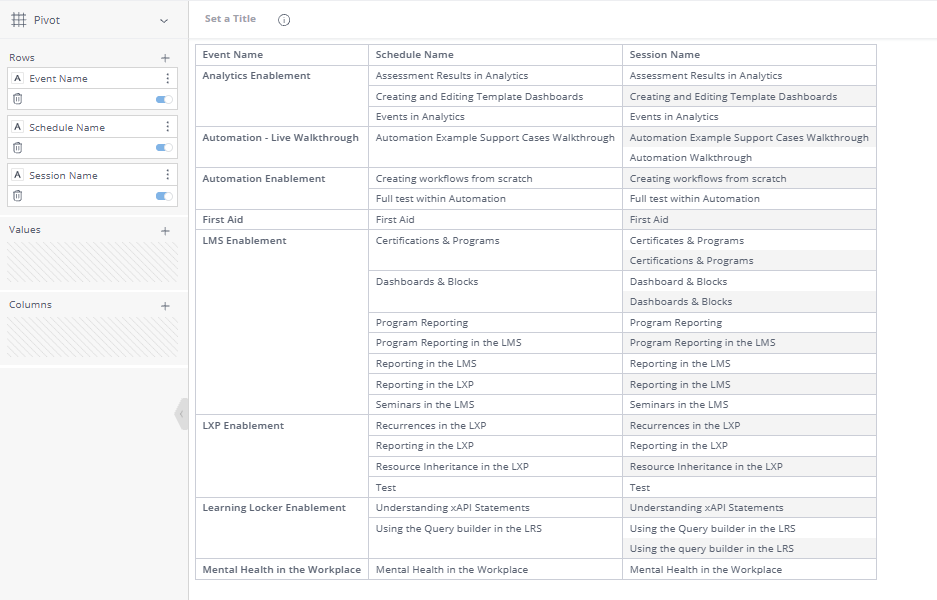
Task: Collapse the left sidebar with the edge arrow
Action: (181, 413)
